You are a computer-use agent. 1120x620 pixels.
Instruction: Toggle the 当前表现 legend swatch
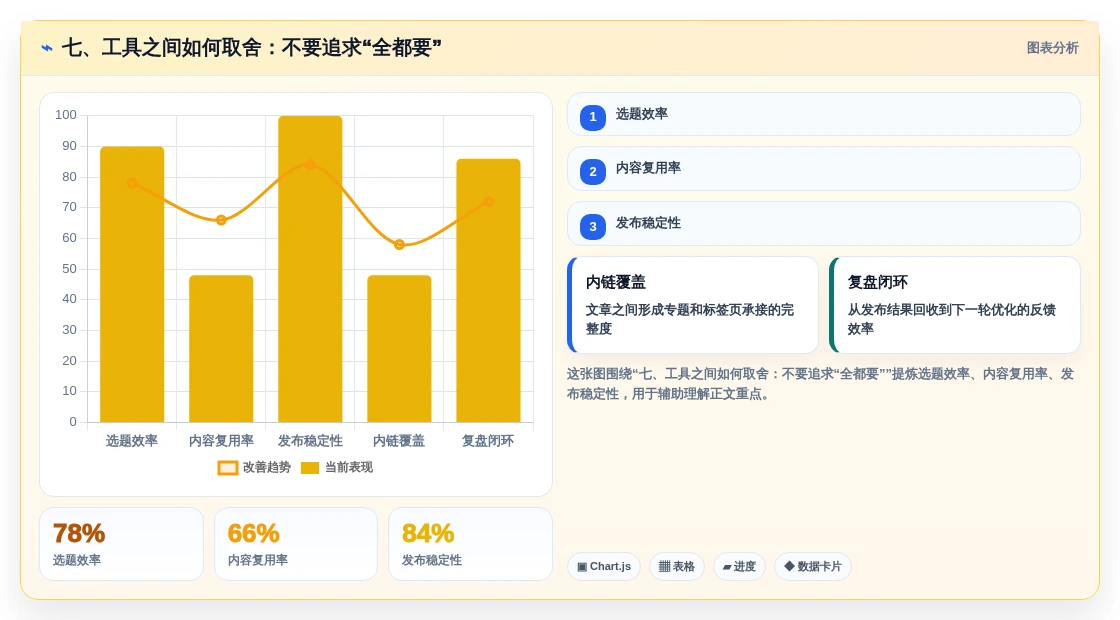tap(309, 468)
